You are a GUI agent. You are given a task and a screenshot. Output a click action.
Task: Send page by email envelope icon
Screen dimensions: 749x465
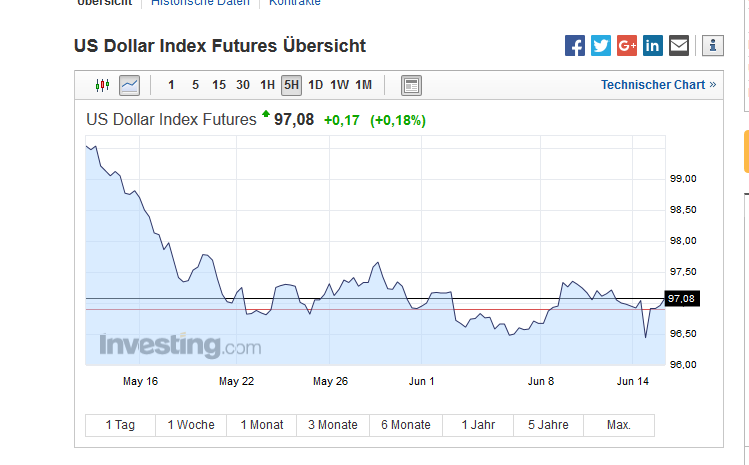tap(679, 45)
